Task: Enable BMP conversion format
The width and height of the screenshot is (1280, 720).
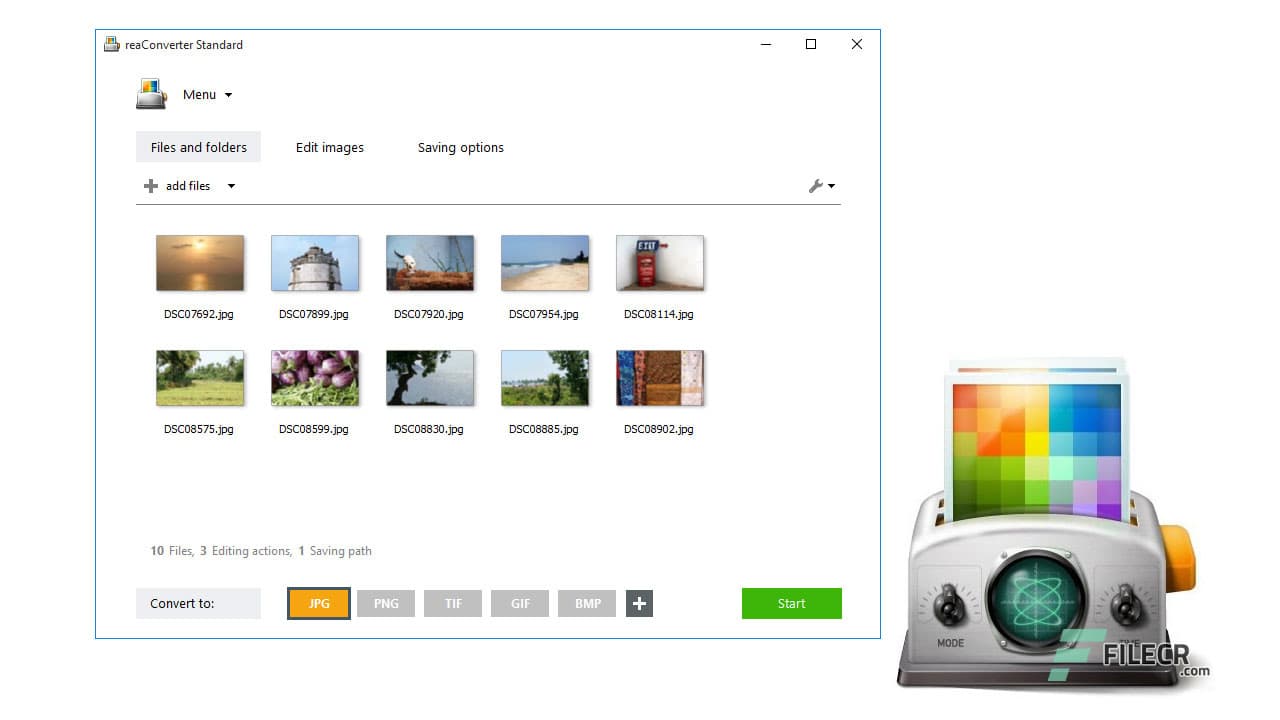Action: click(x=586, y=603)
